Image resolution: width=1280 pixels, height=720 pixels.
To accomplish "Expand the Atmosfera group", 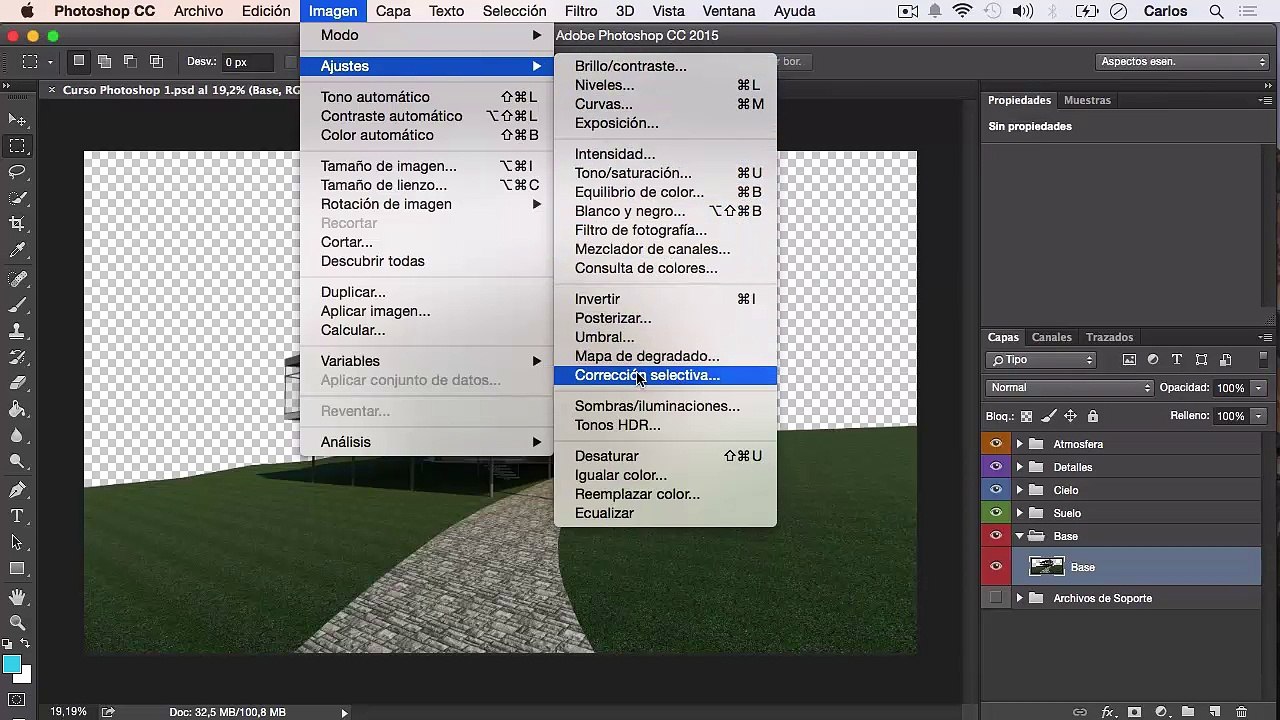I will (x=1020, y=444).
